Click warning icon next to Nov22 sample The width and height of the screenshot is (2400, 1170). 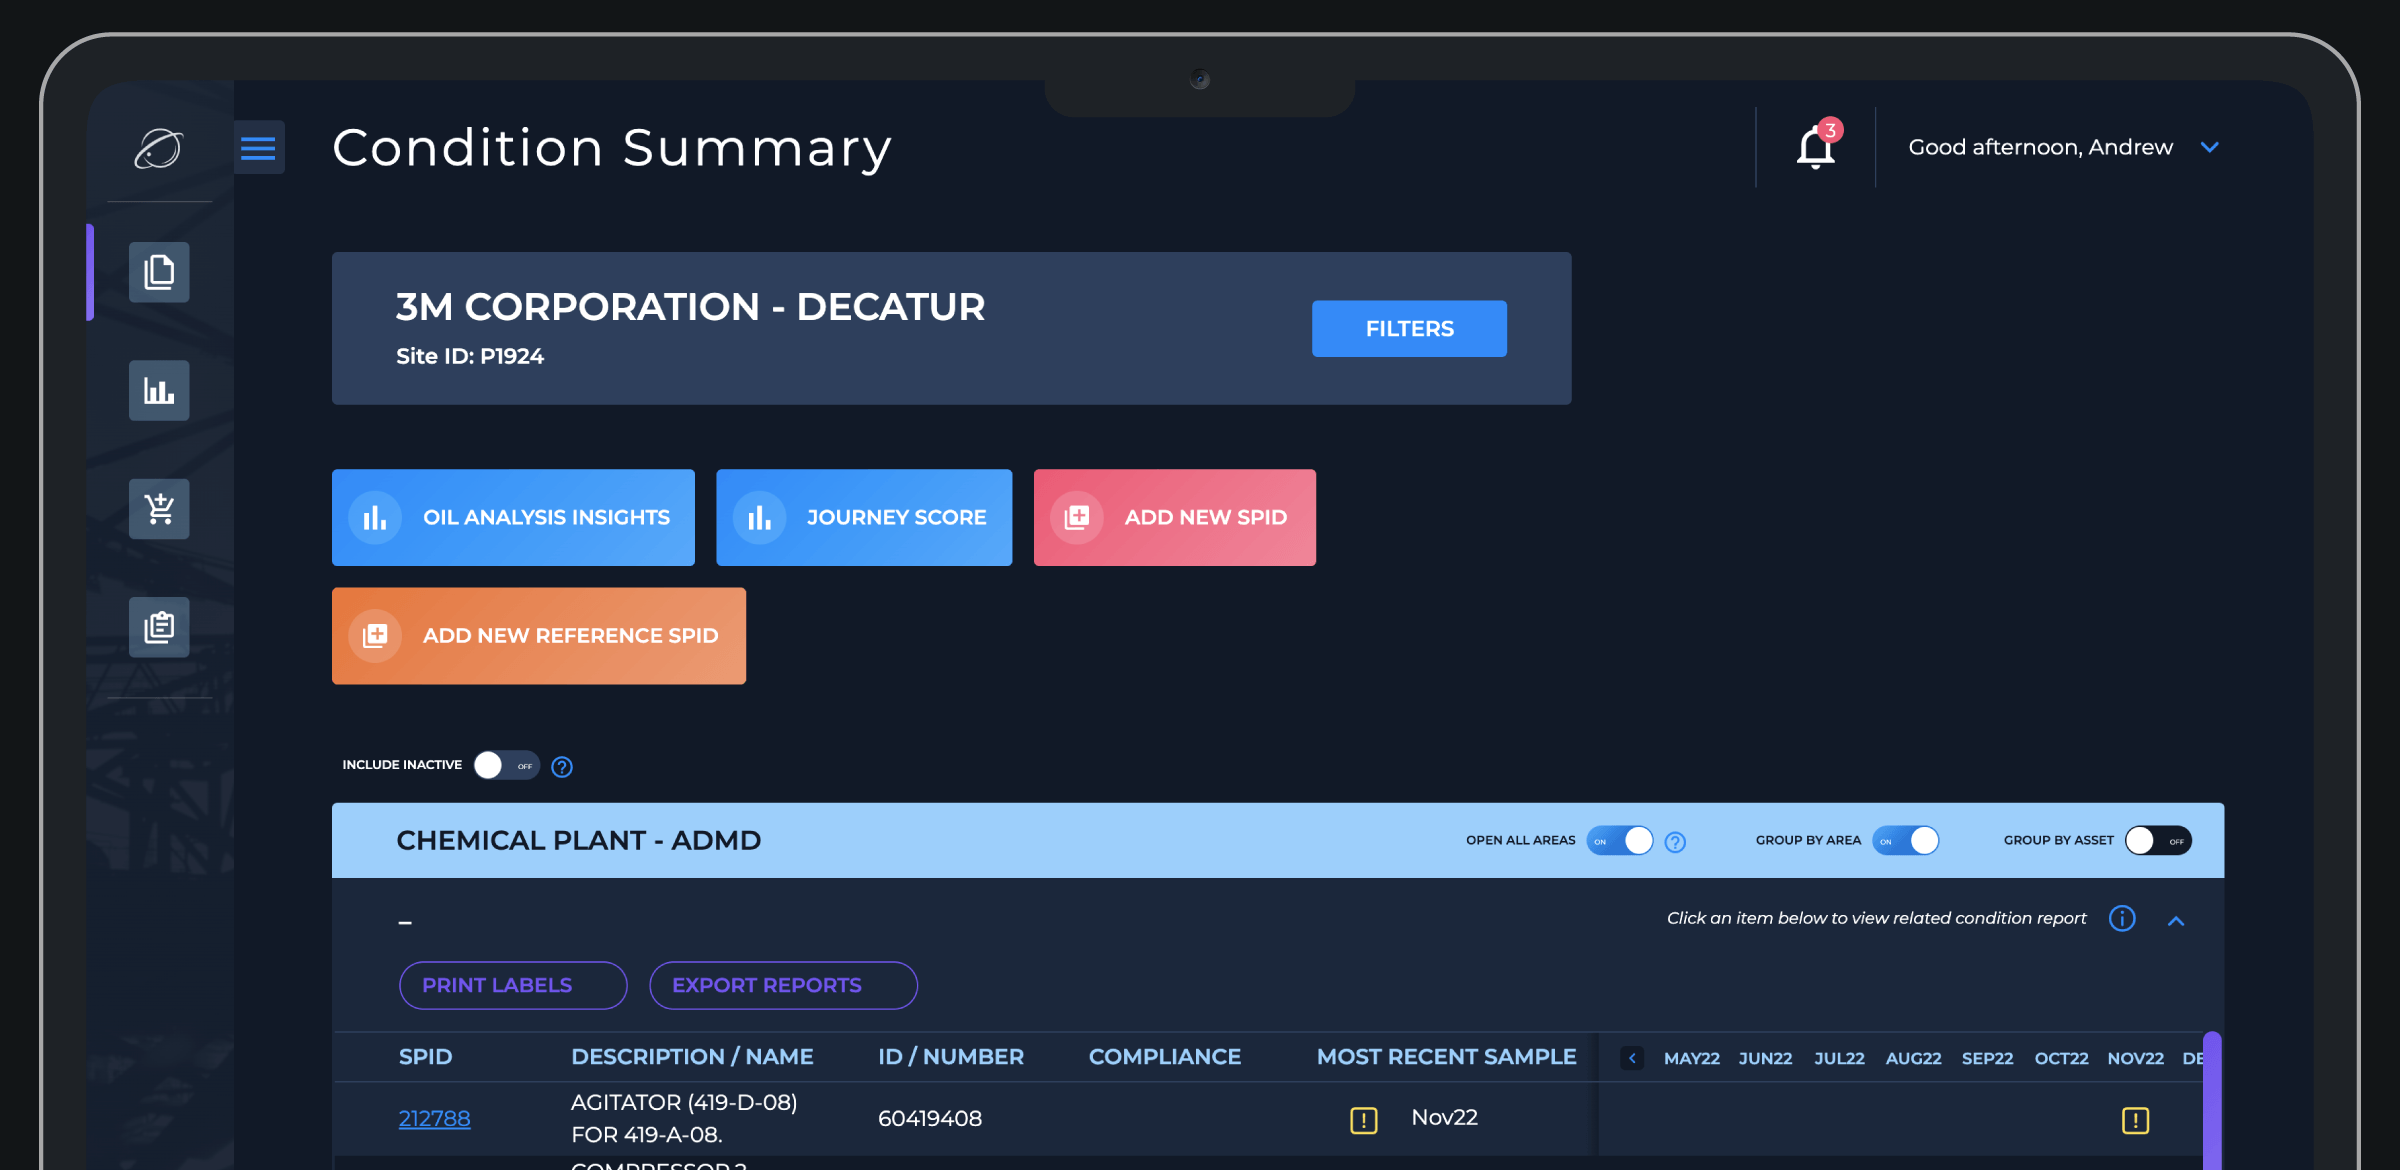tap(1364, 1120)
